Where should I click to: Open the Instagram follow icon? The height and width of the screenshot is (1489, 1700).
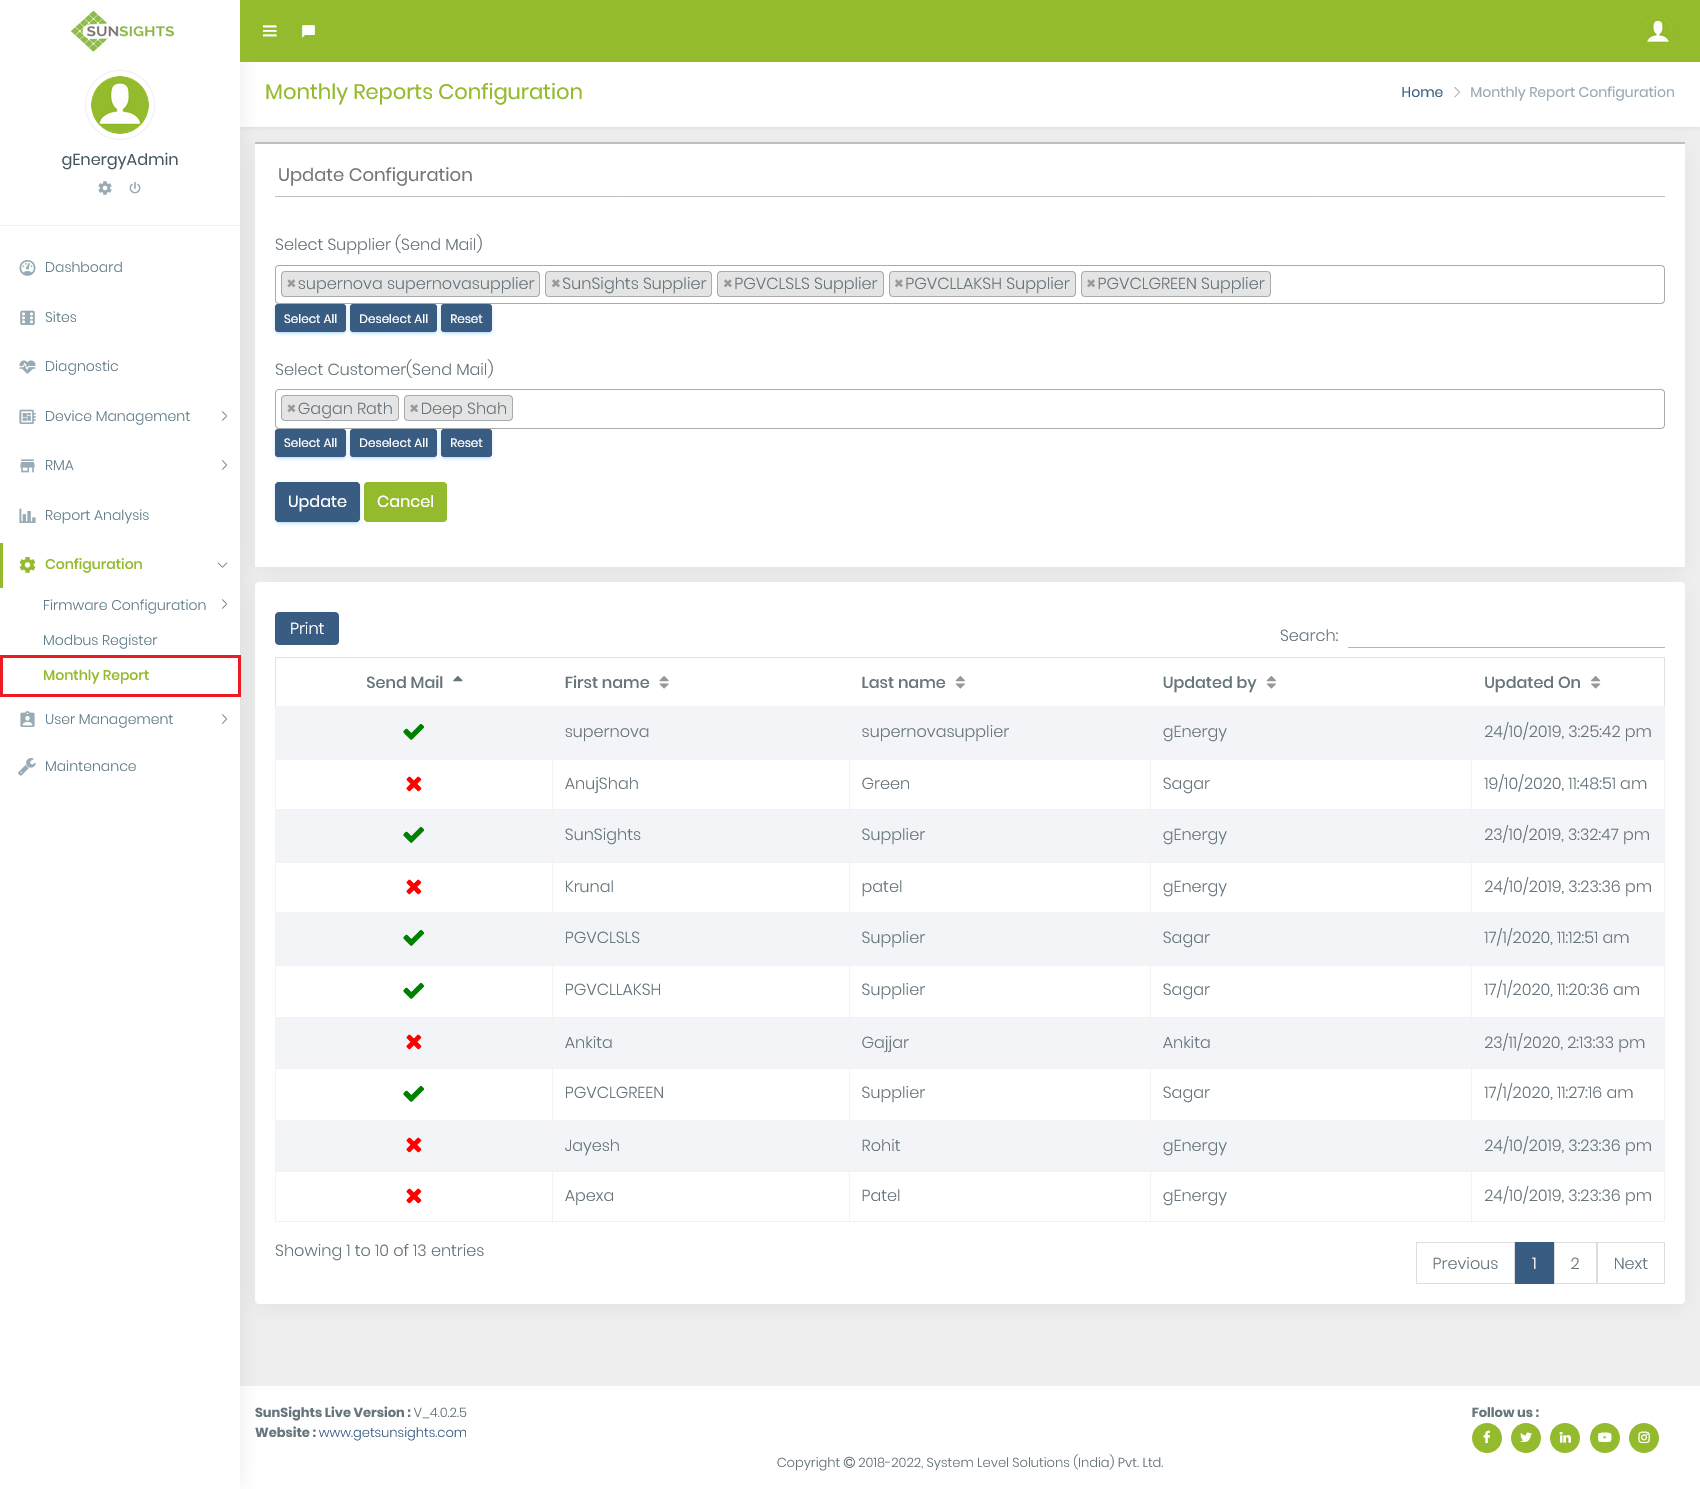[x=1643, y=1438]
